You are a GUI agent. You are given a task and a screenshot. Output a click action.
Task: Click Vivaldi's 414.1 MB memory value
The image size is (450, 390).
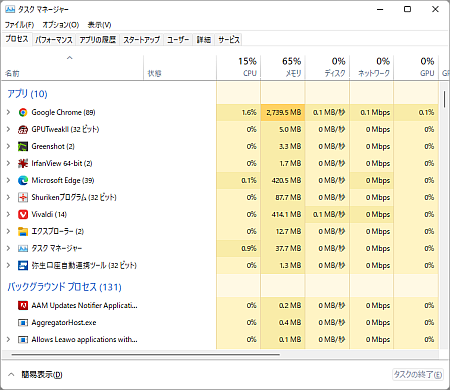286,214
